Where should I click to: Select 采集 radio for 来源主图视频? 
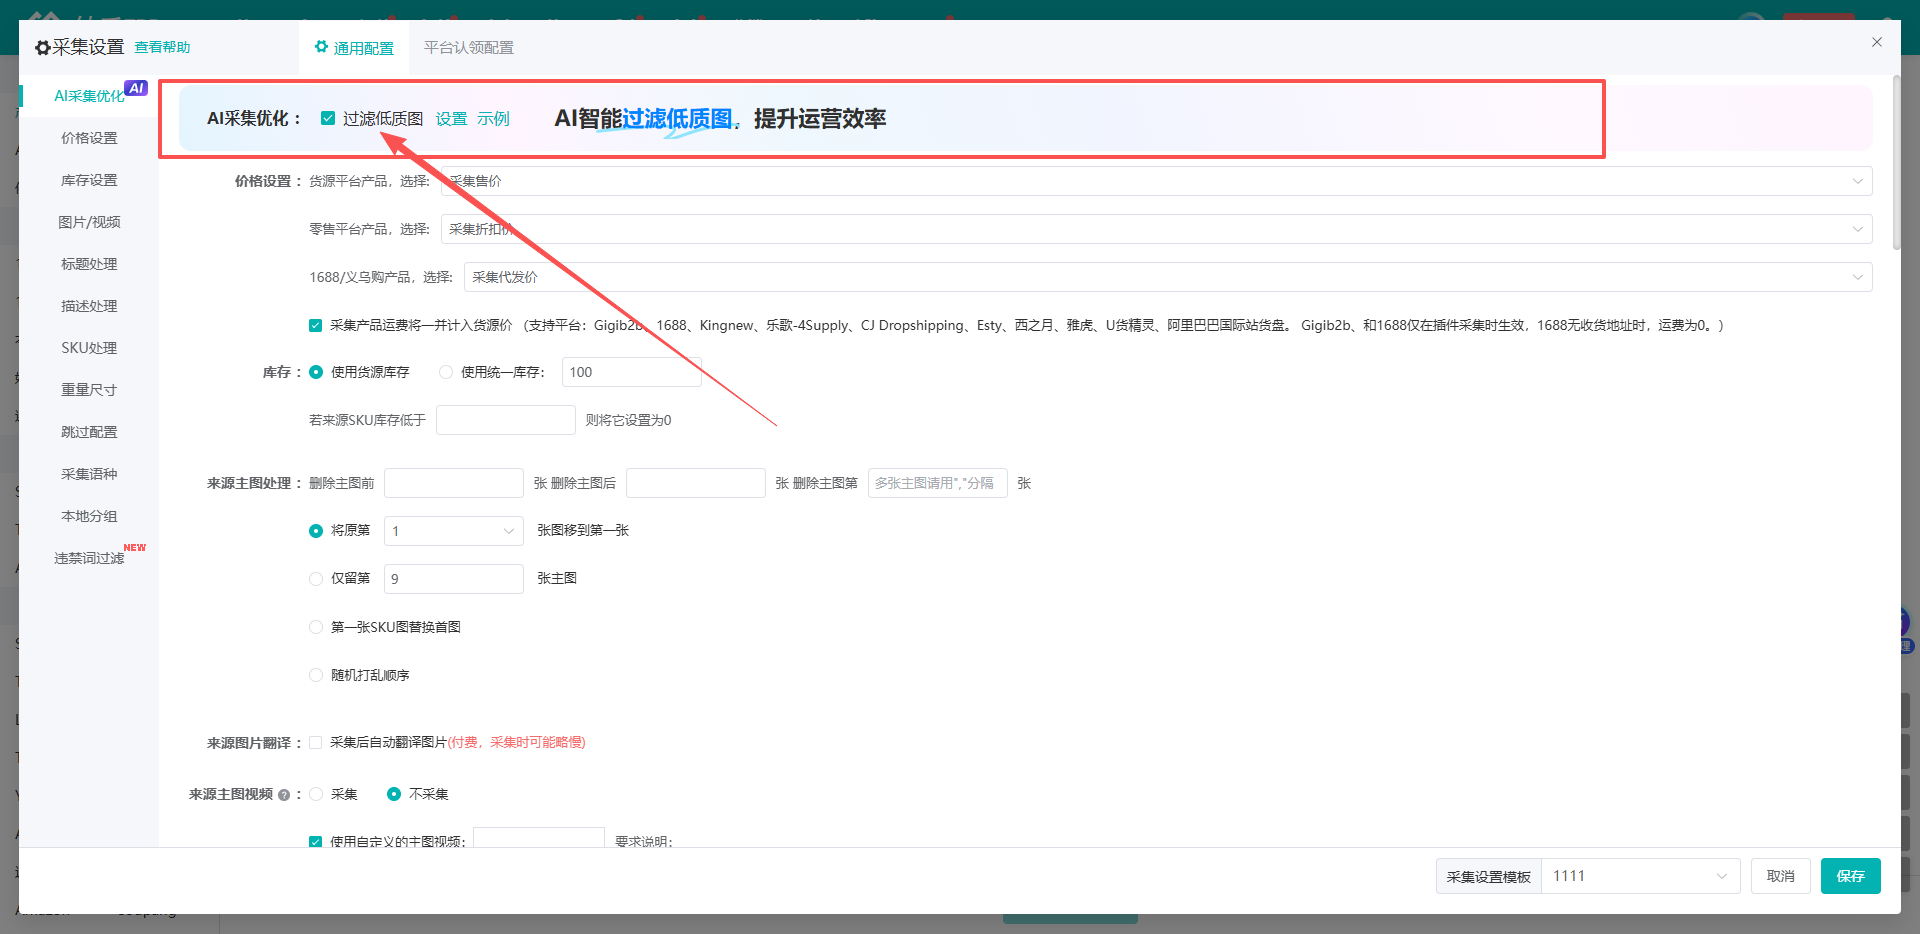tap(316, 794)
